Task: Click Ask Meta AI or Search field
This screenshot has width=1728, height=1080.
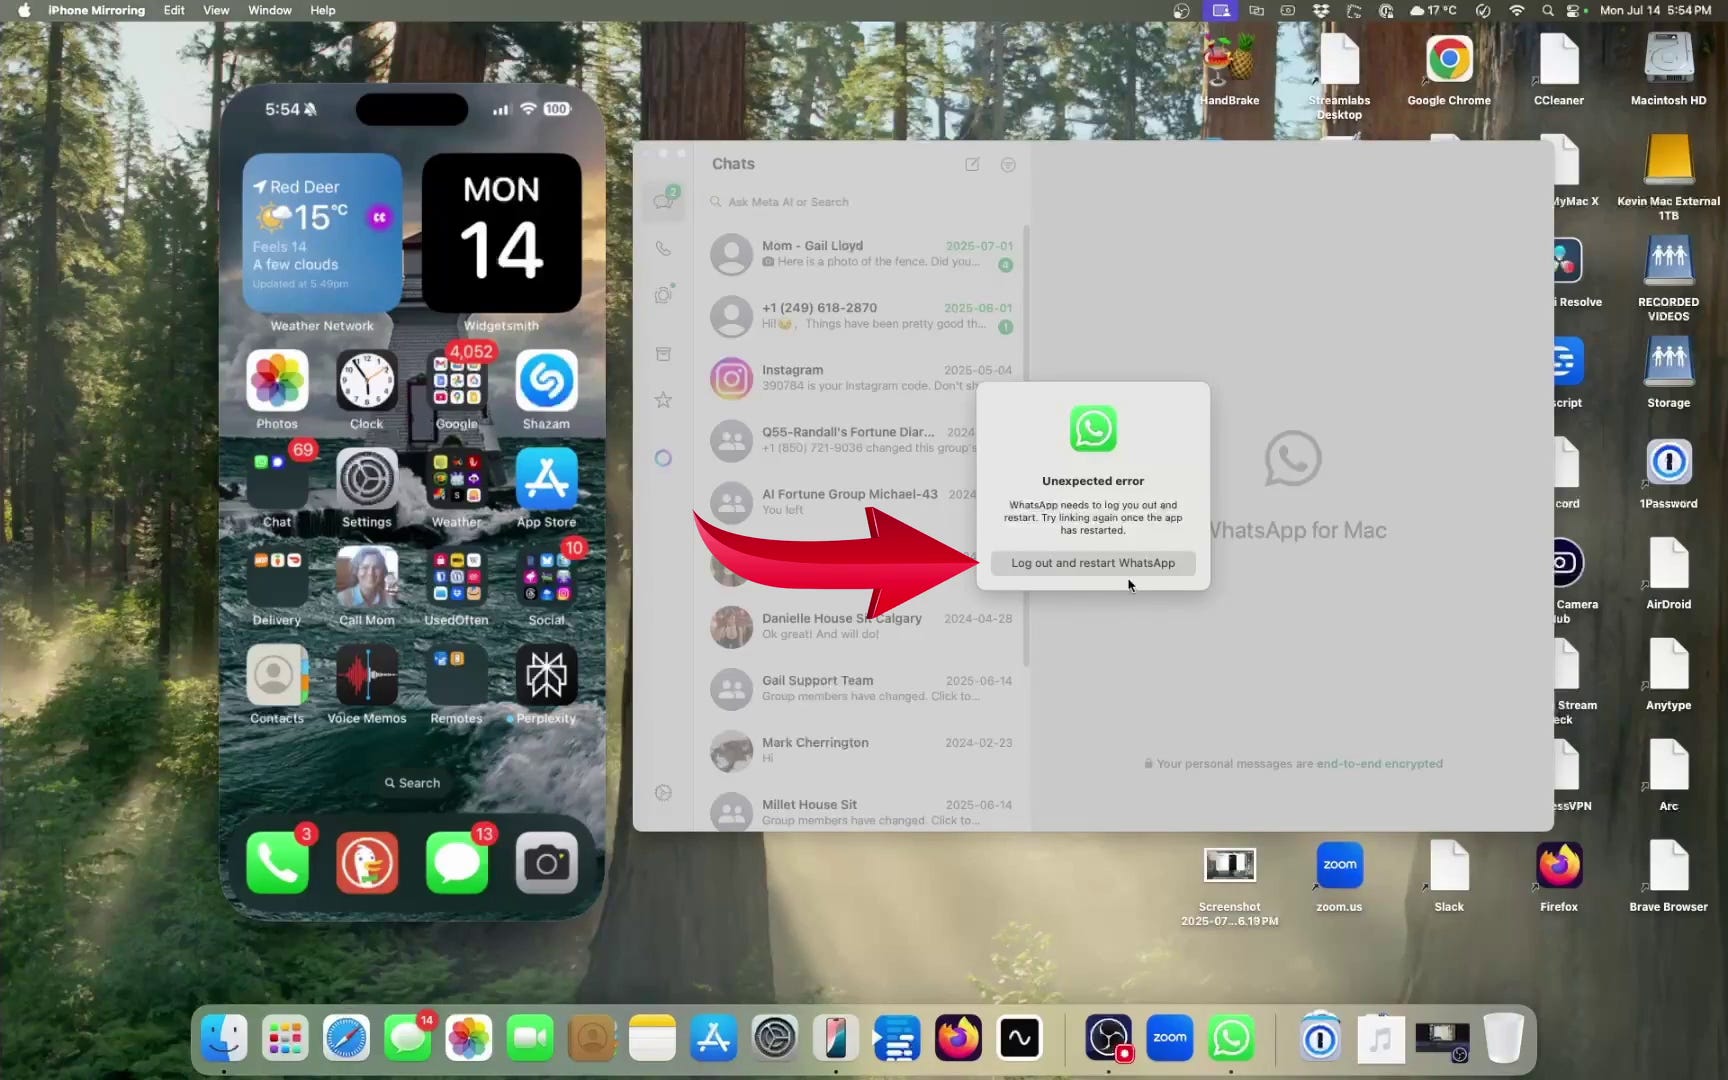Action: point(862,202)
